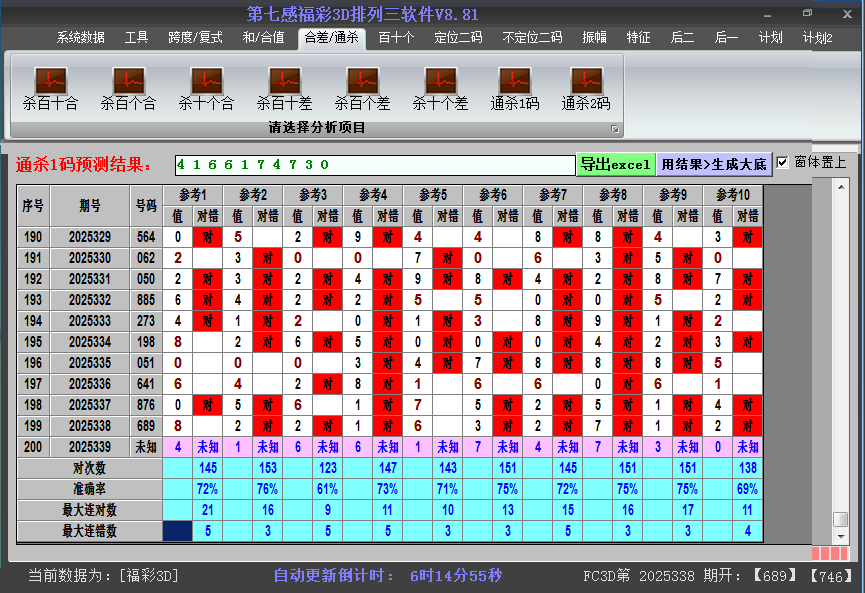Select the 通杀1码 prediction icon

point(514,81)
